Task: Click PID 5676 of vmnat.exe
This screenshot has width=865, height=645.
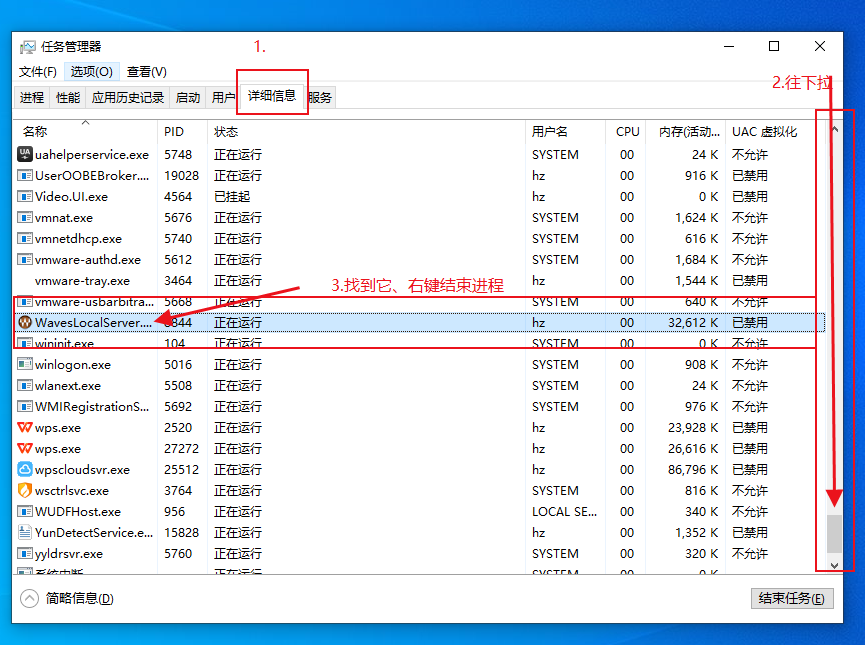Action: (x=178, y=217)
